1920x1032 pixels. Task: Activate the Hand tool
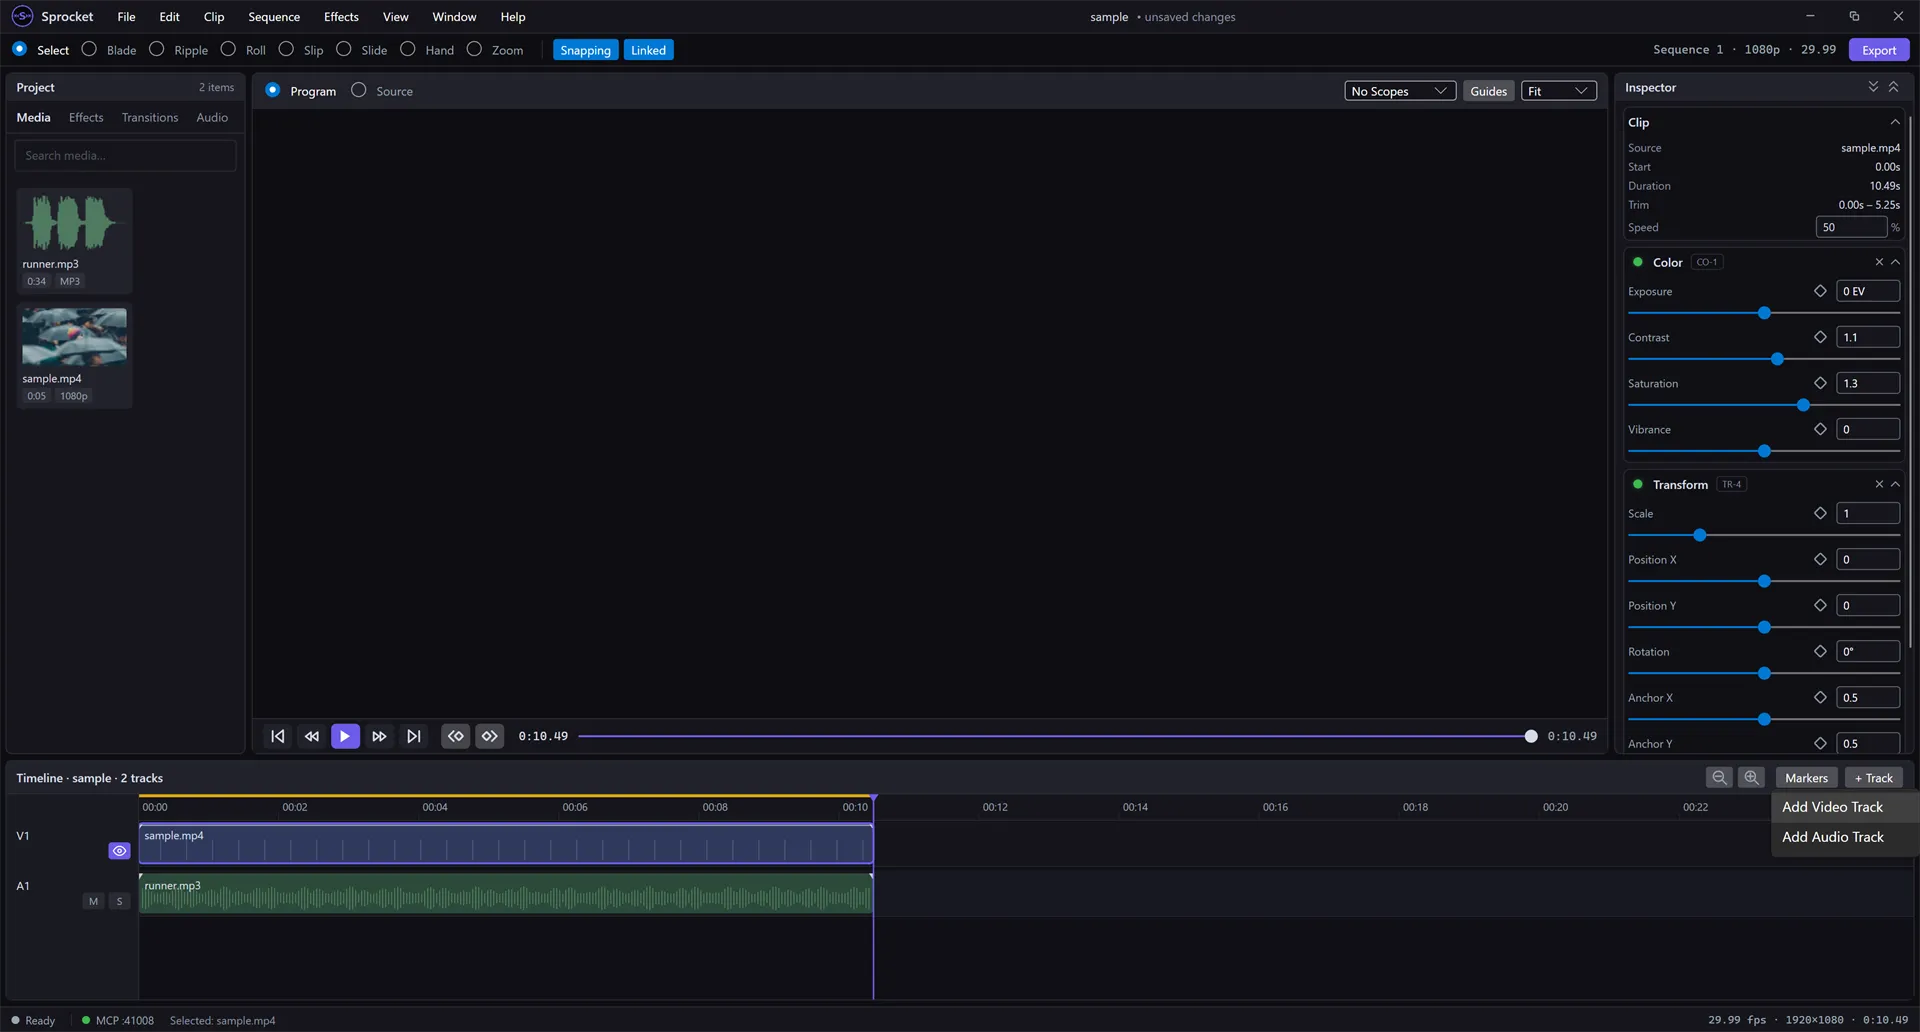(x=427, y=50)
